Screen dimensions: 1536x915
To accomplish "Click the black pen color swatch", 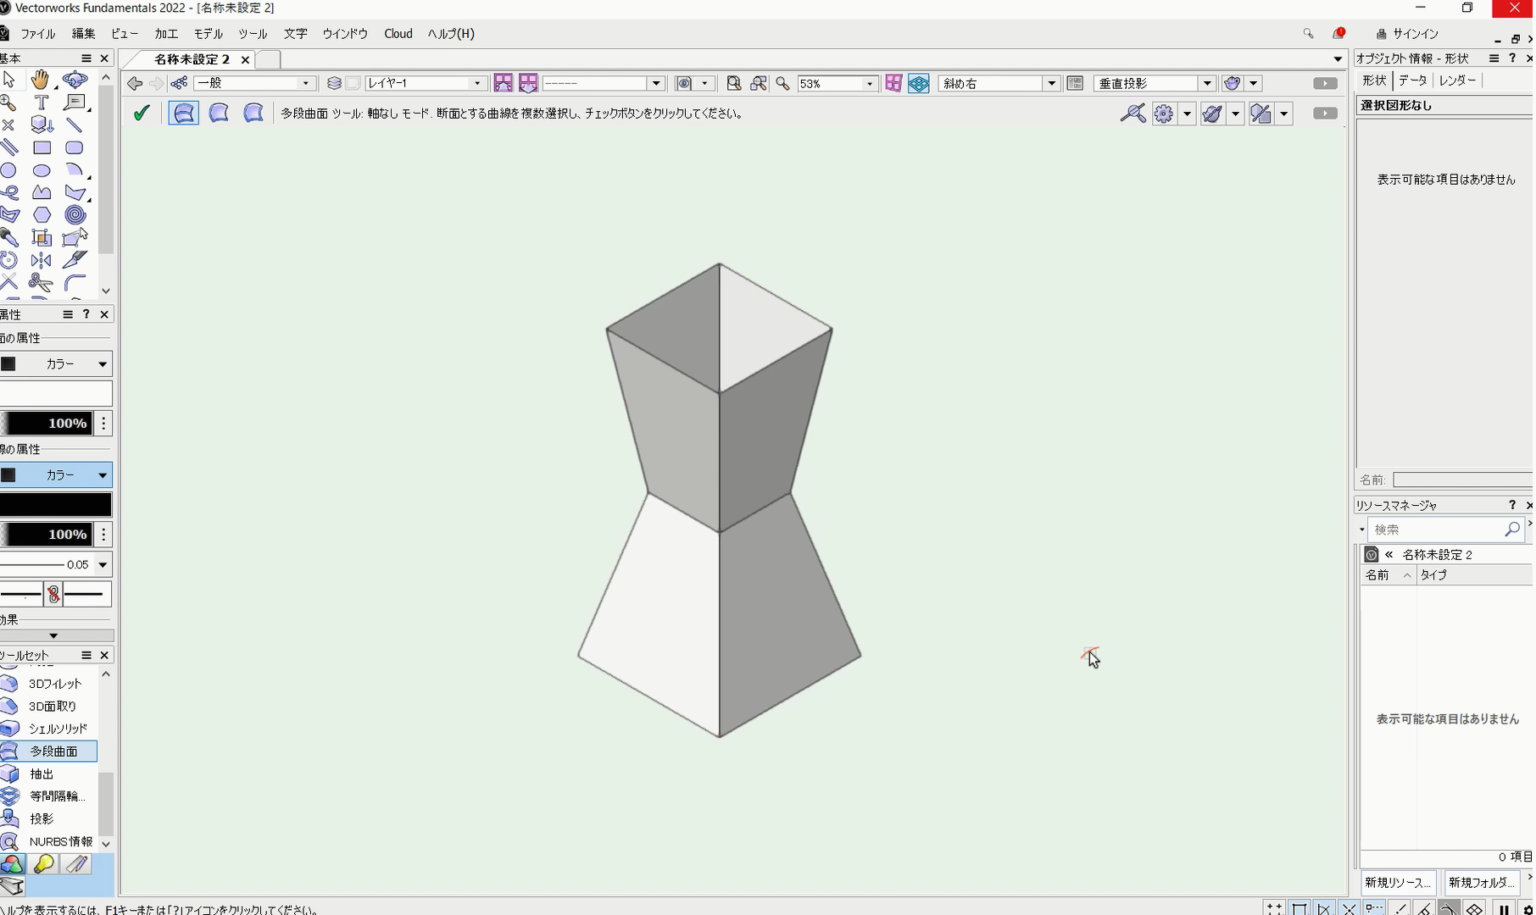I will [x=56, y=505].
